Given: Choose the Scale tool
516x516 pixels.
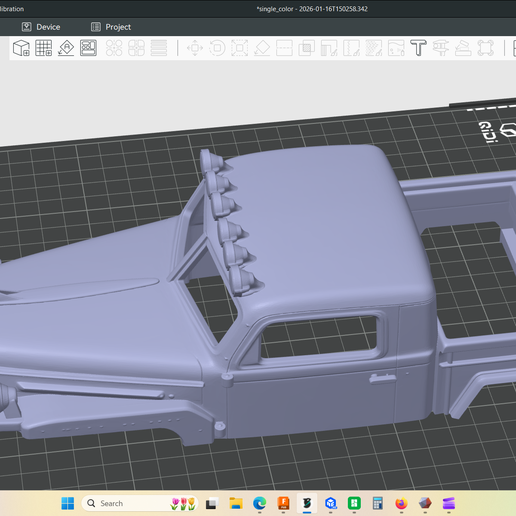Looking at the screenshot, I should coord(240,48).
